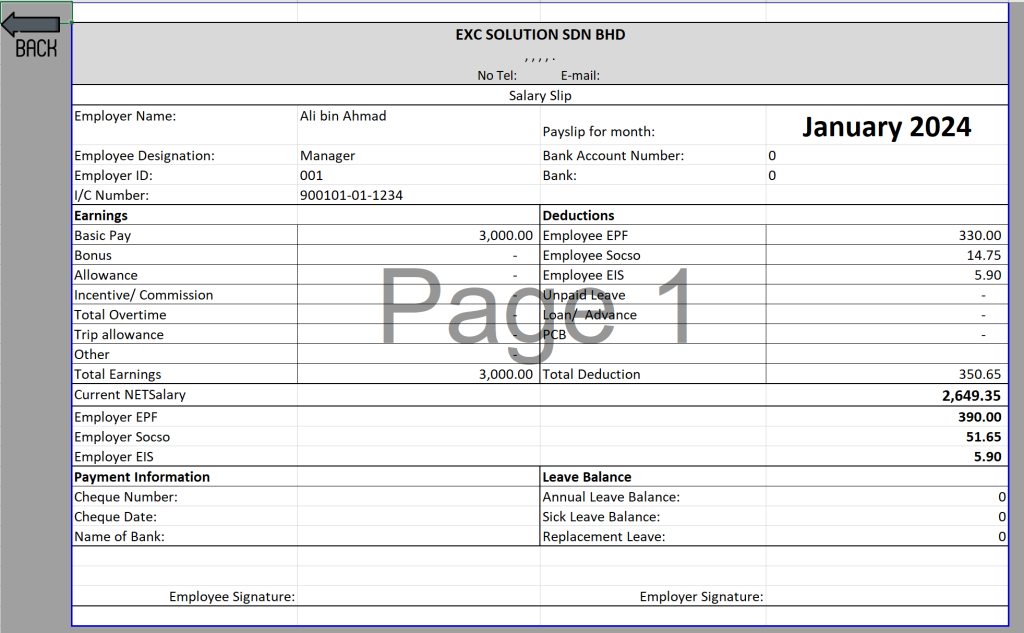The width and height of the screenshot is (1024, 633).
Task: Click the Annual Leave Balance value
Action: point(1000,497)
